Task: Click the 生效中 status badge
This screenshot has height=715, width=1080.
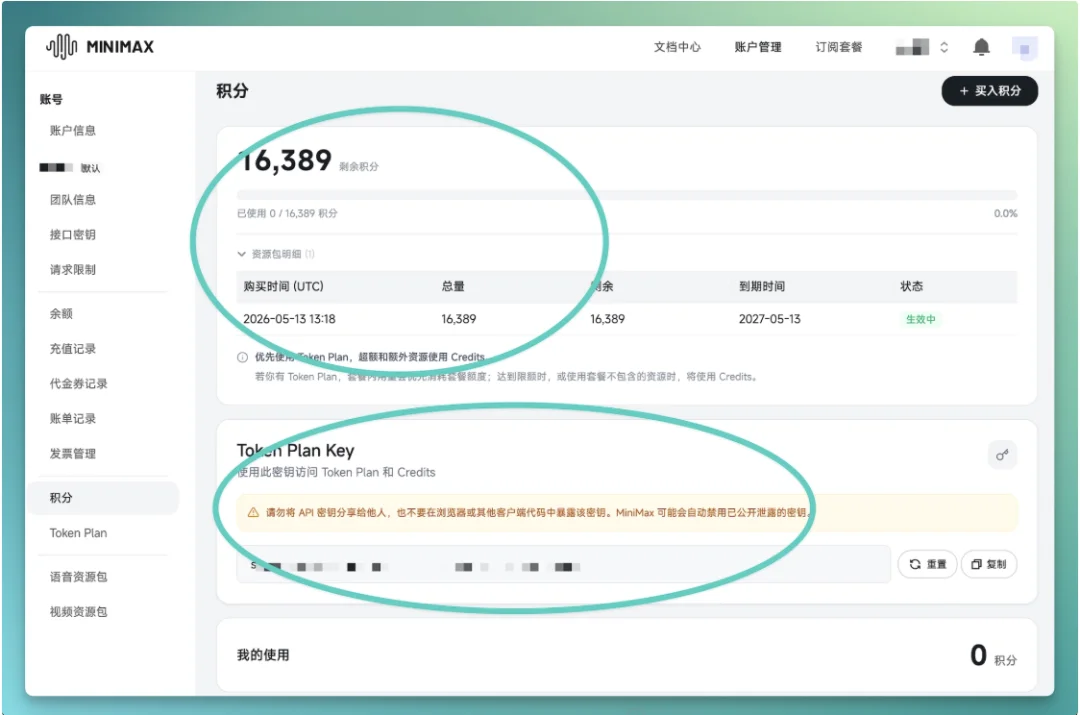Action: pos(920,319)
